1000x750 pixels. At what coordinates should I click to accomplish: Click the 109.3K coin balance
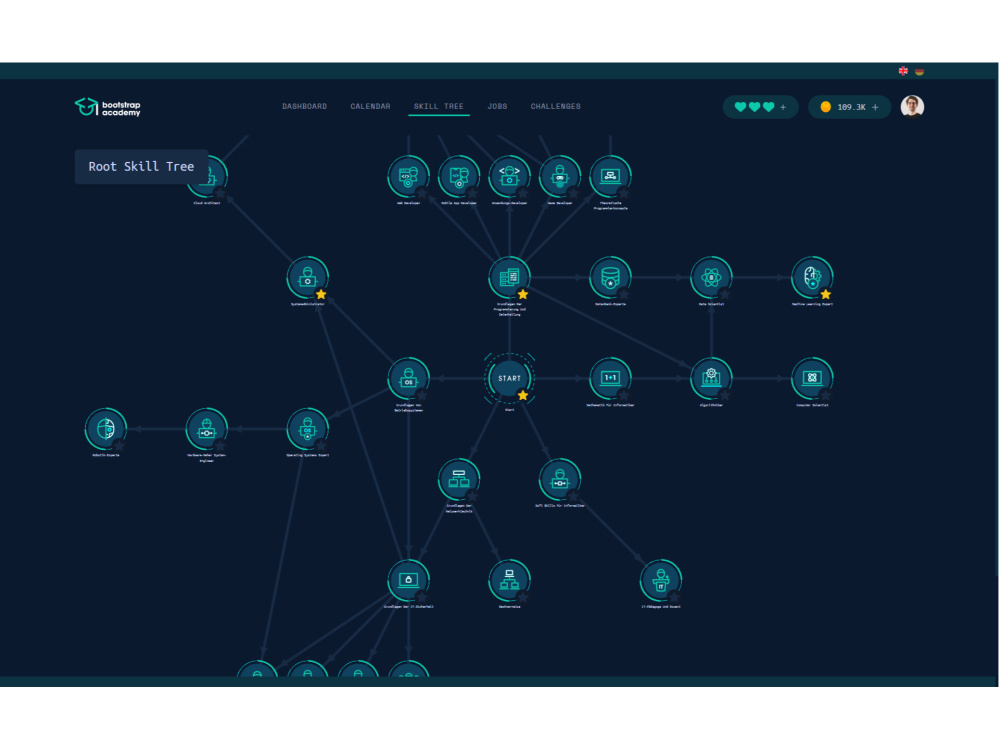(851, 107)
